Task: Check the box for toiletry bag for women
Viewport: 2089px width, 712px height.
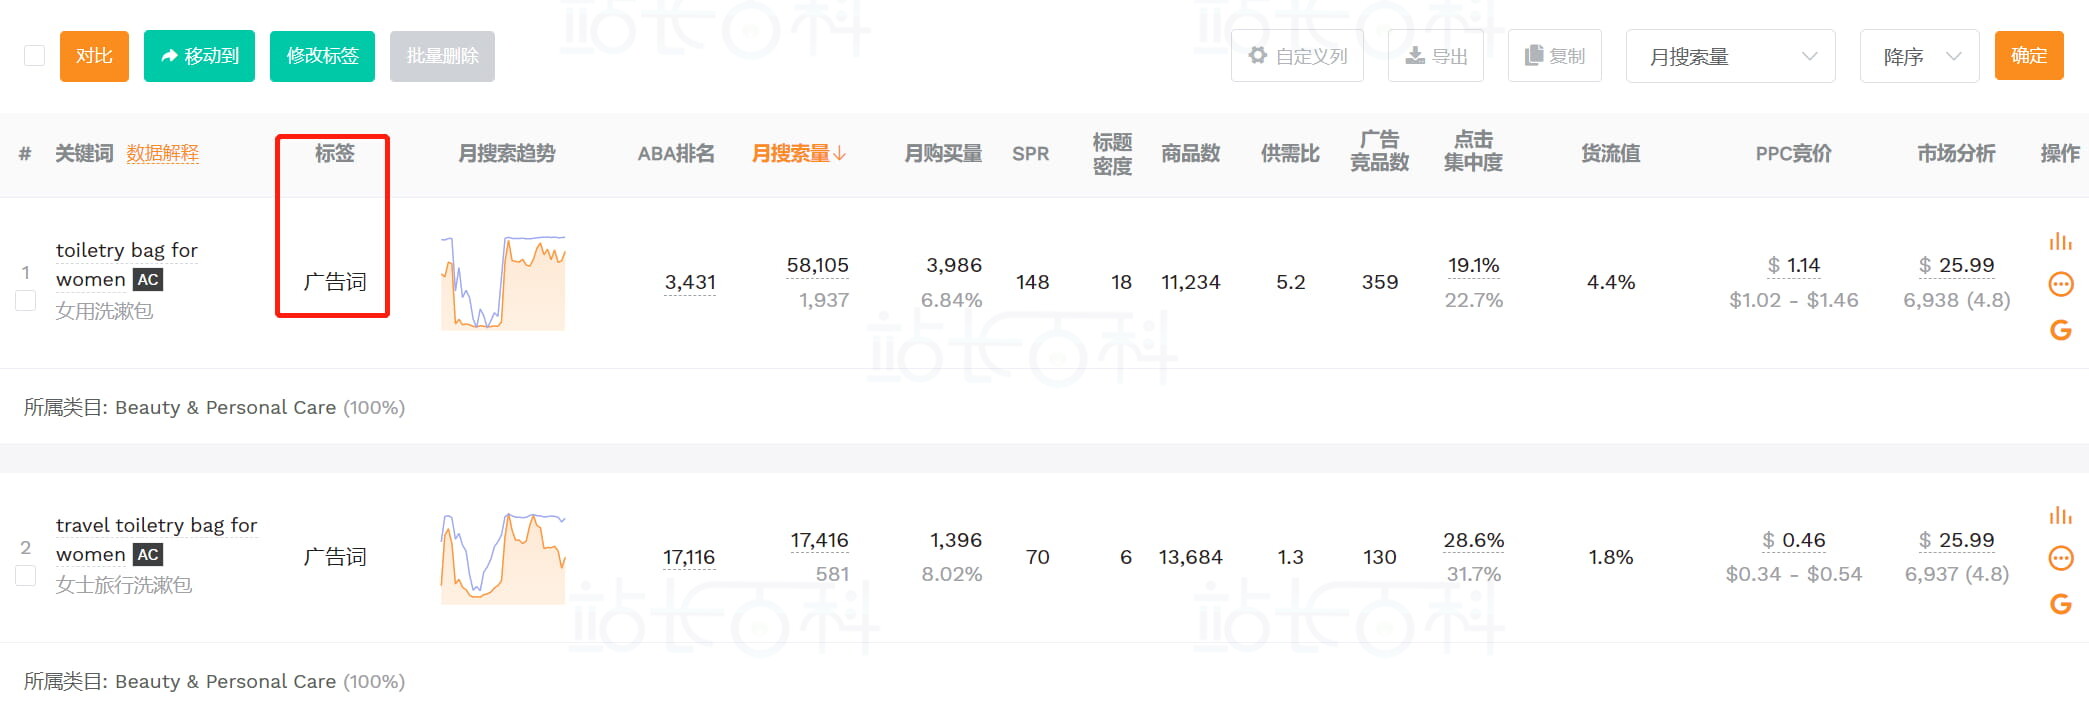Action: tap(26, 301)
